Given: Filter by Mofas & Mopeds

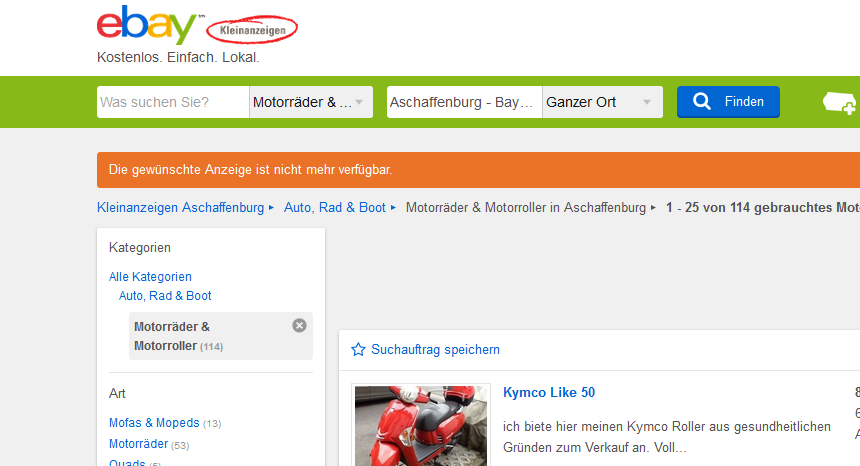Looking at the screenshot, I should click(154, 423).
